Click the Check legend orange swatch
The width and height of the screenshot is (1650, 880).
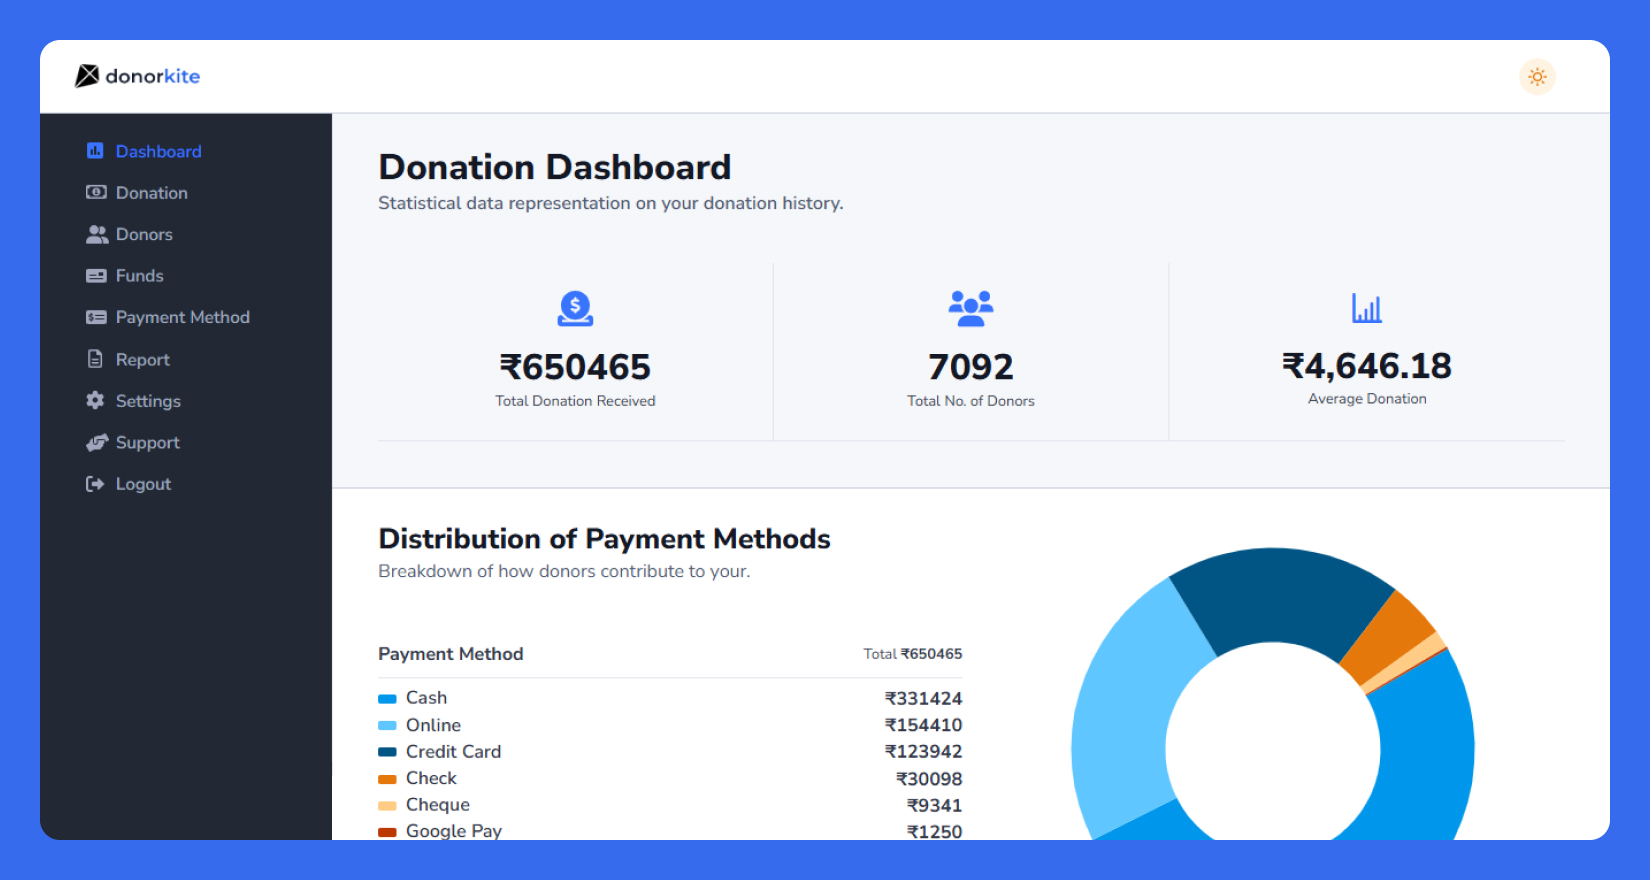click(387, 779)
